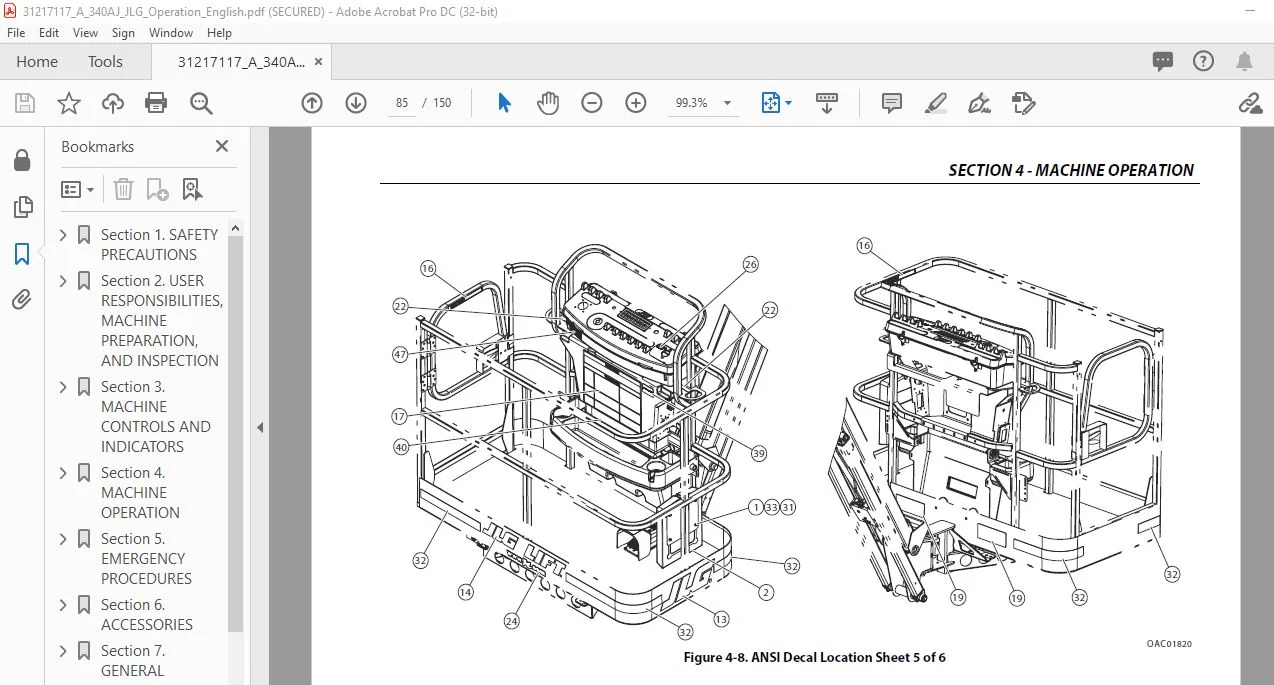Go to the previous page using the up arrow
The image size is (1274, 685).
(x=312, y=103)
